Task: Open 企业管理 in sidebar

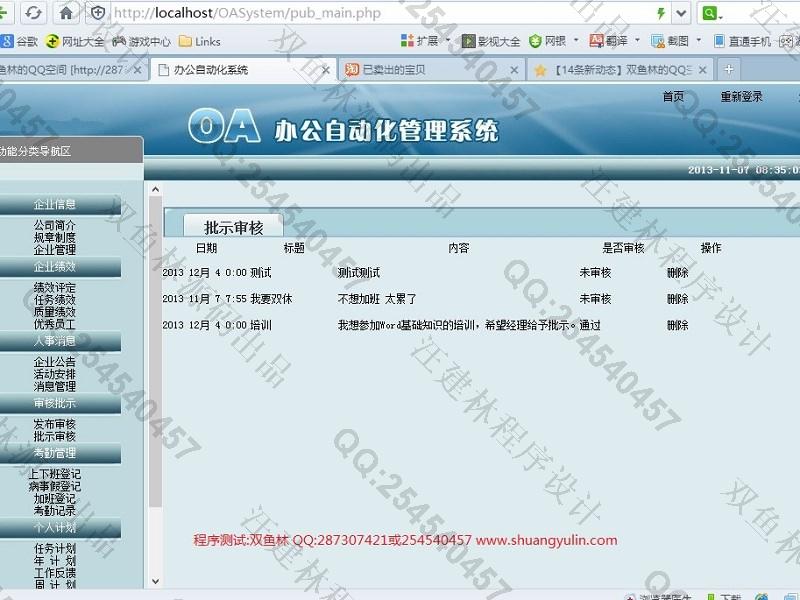Action: 55,249
